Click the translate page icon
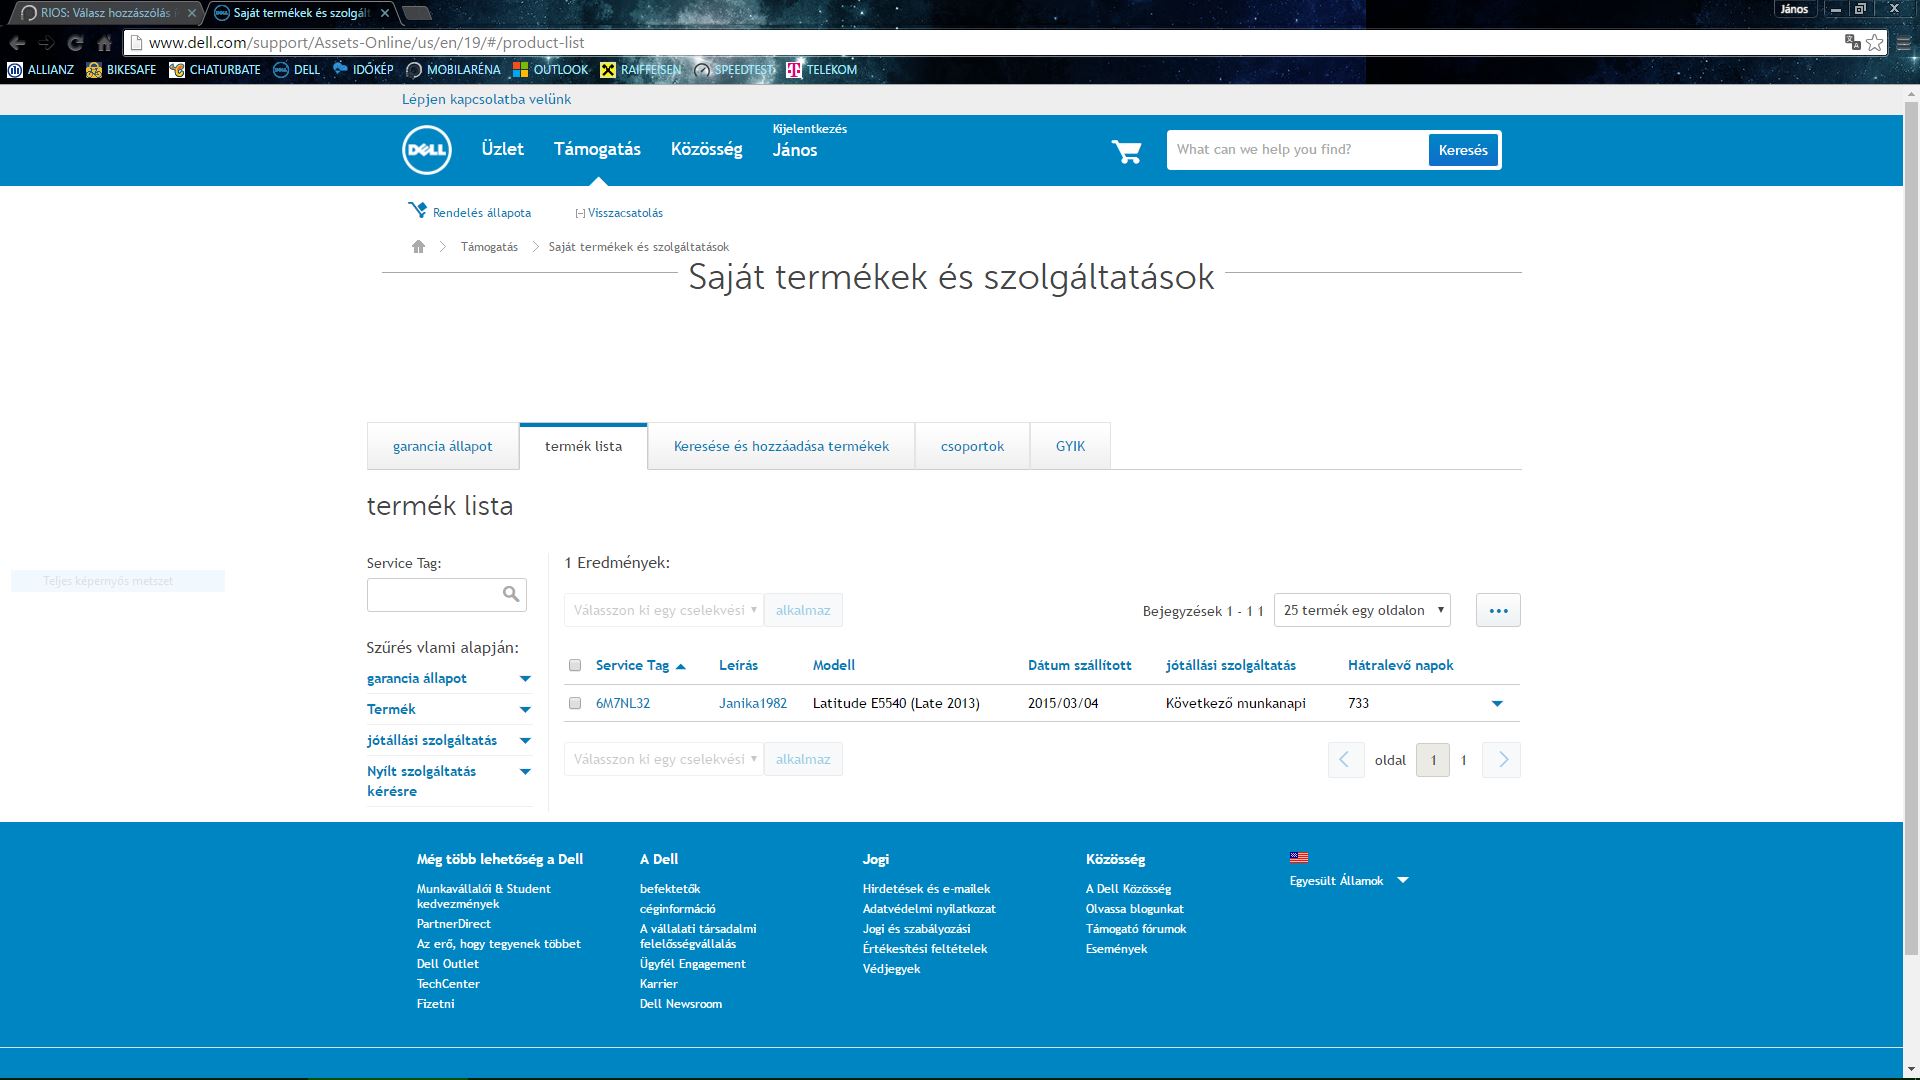 click(1852, 42)
